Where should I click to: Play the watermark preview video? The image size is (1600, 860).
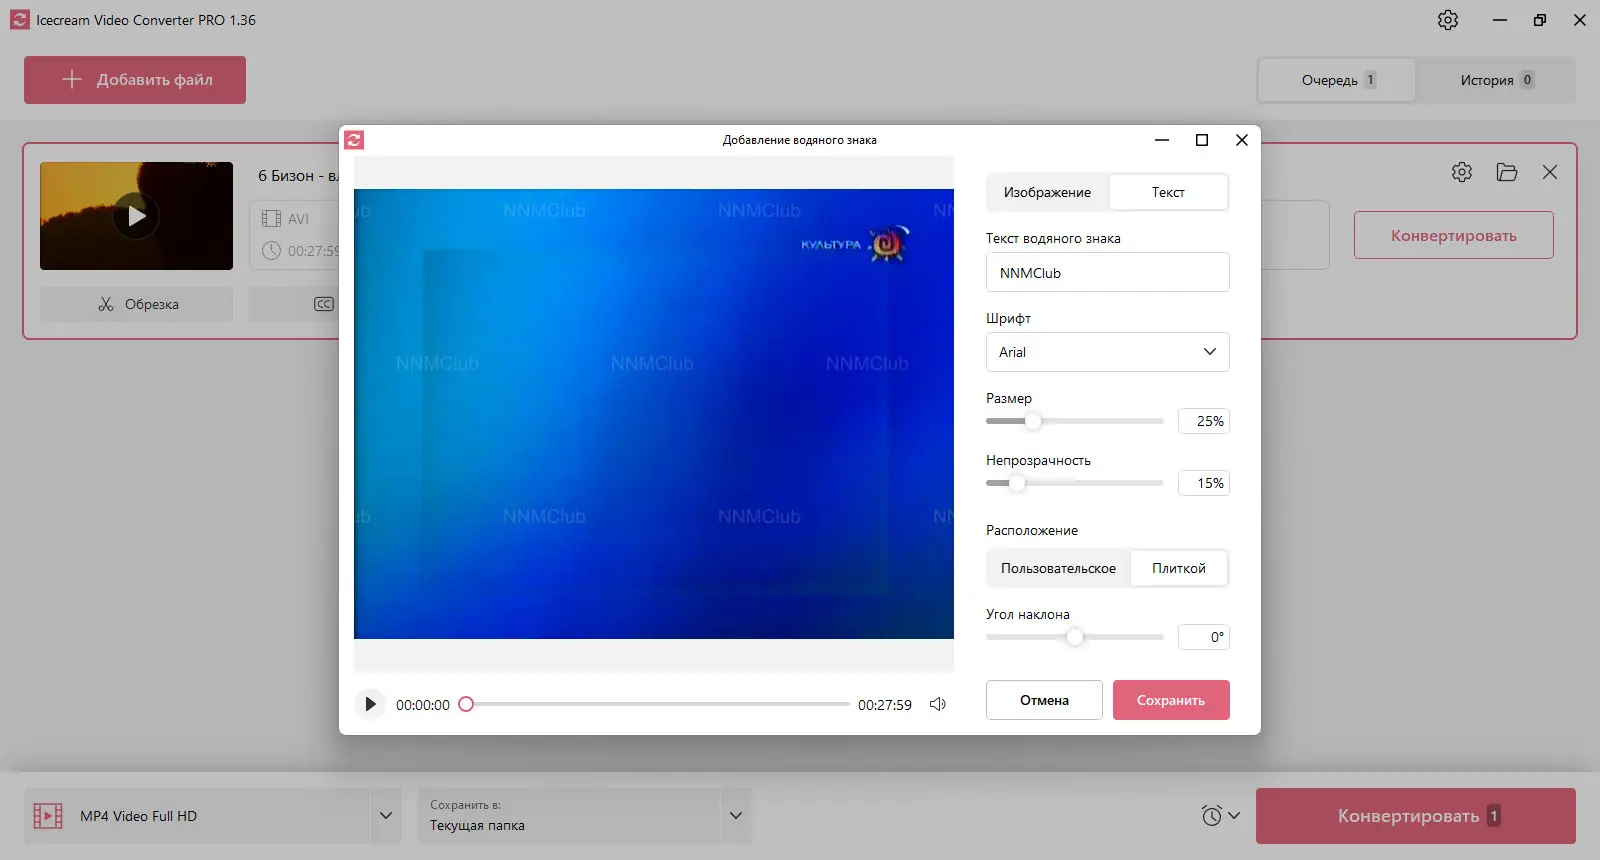click(x=370, y=704)
